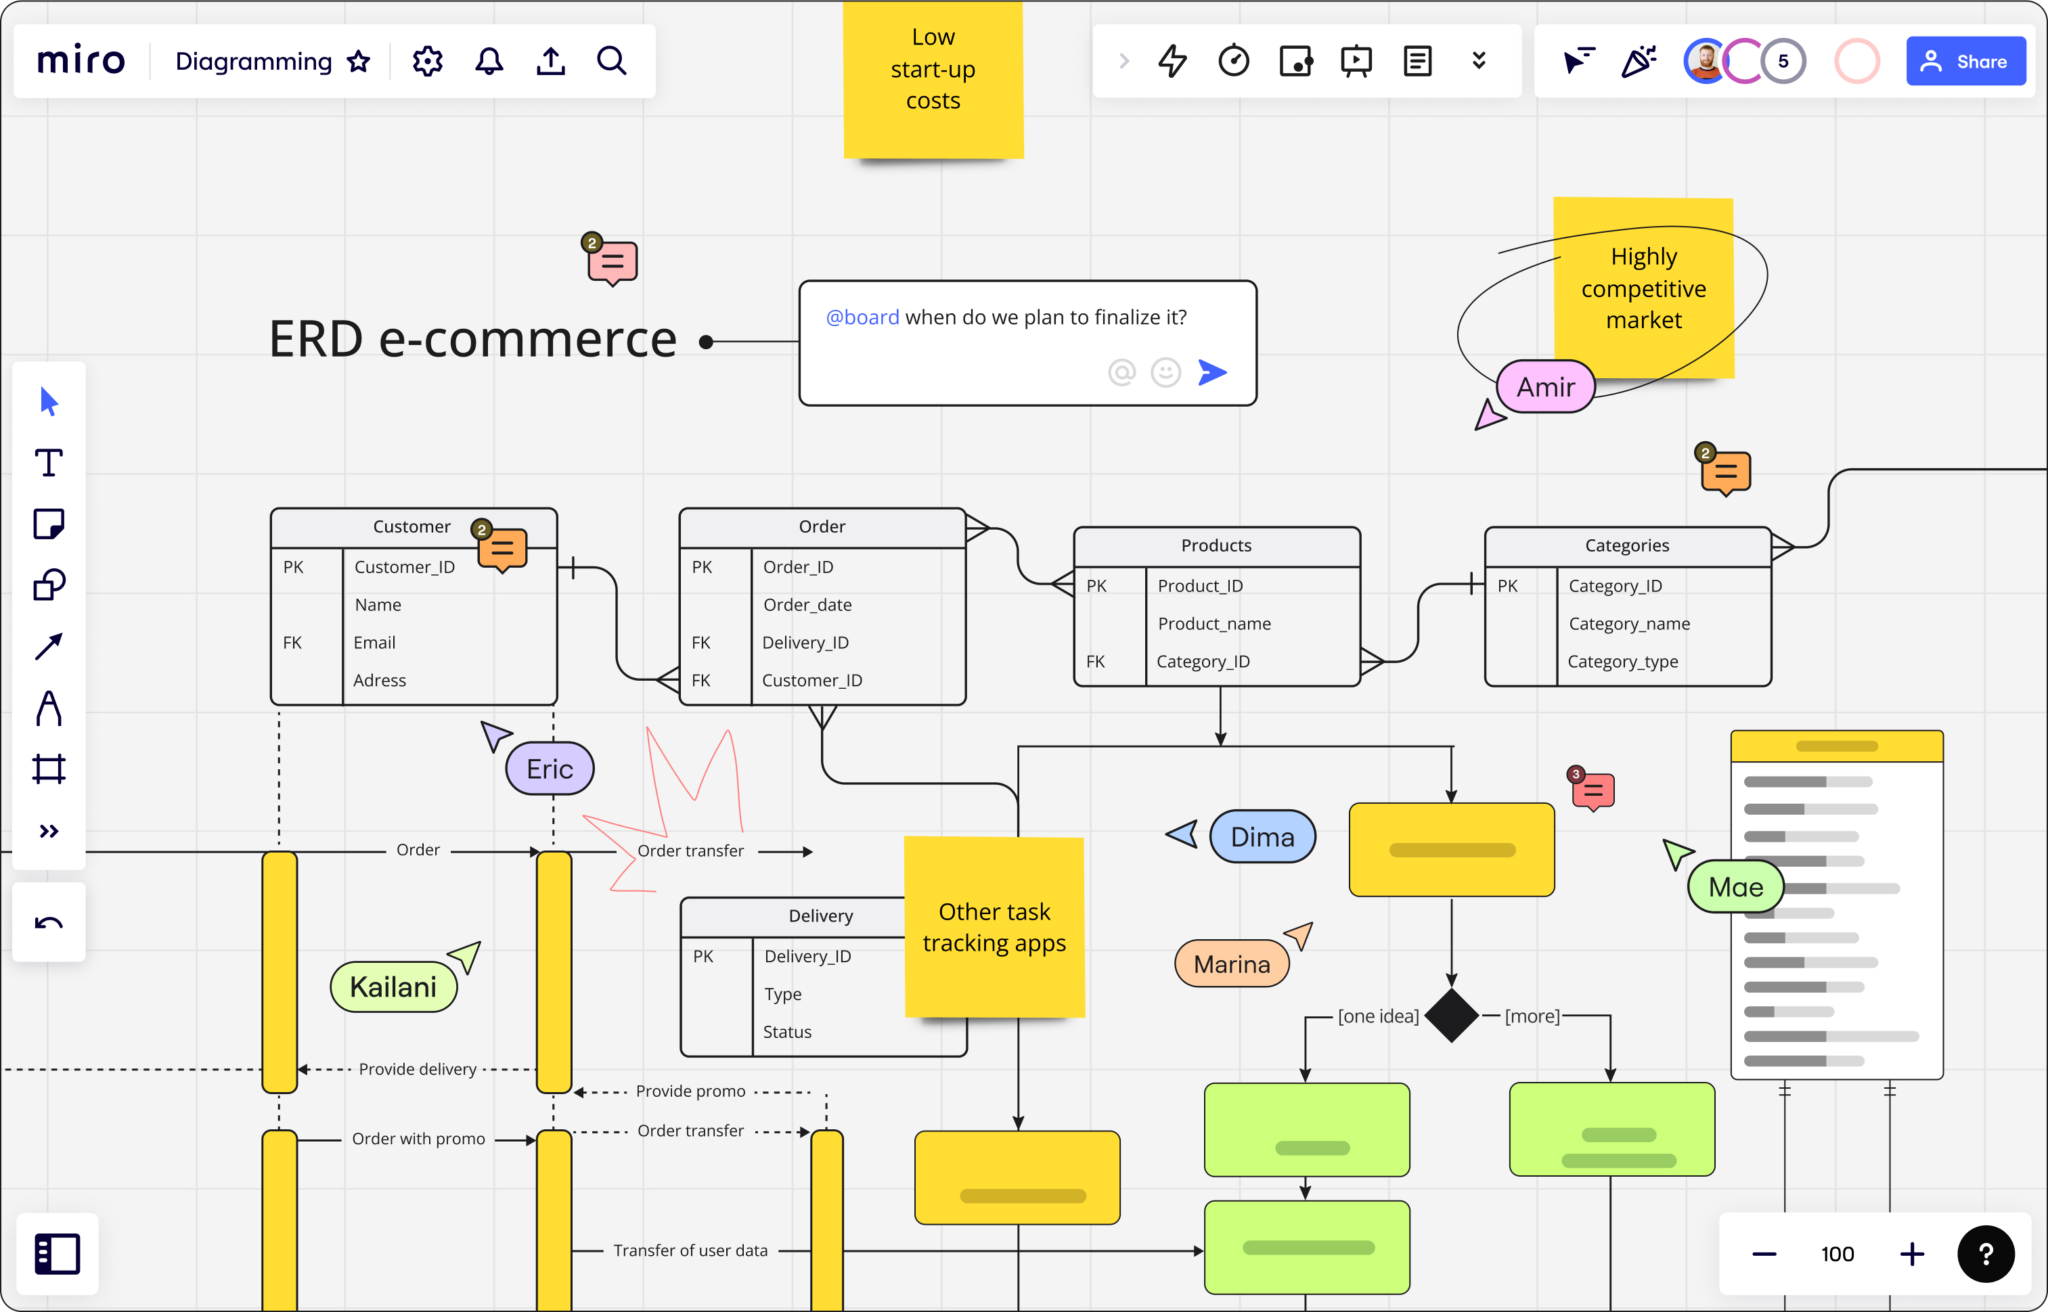The height and width of the screenshot is (1312, 2048).
Task: Open the notifications bell
Action: (x=489, y=61)
